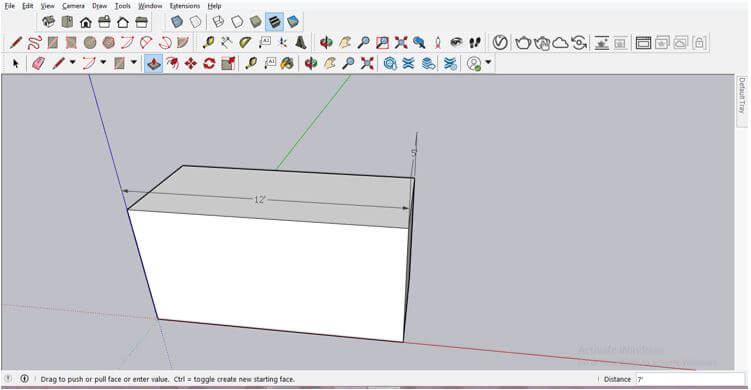Image resolution: width=751 pixels, height=390 pixels.
Task: Open the V-Ray Asset Editor
Action: (500, 43)
